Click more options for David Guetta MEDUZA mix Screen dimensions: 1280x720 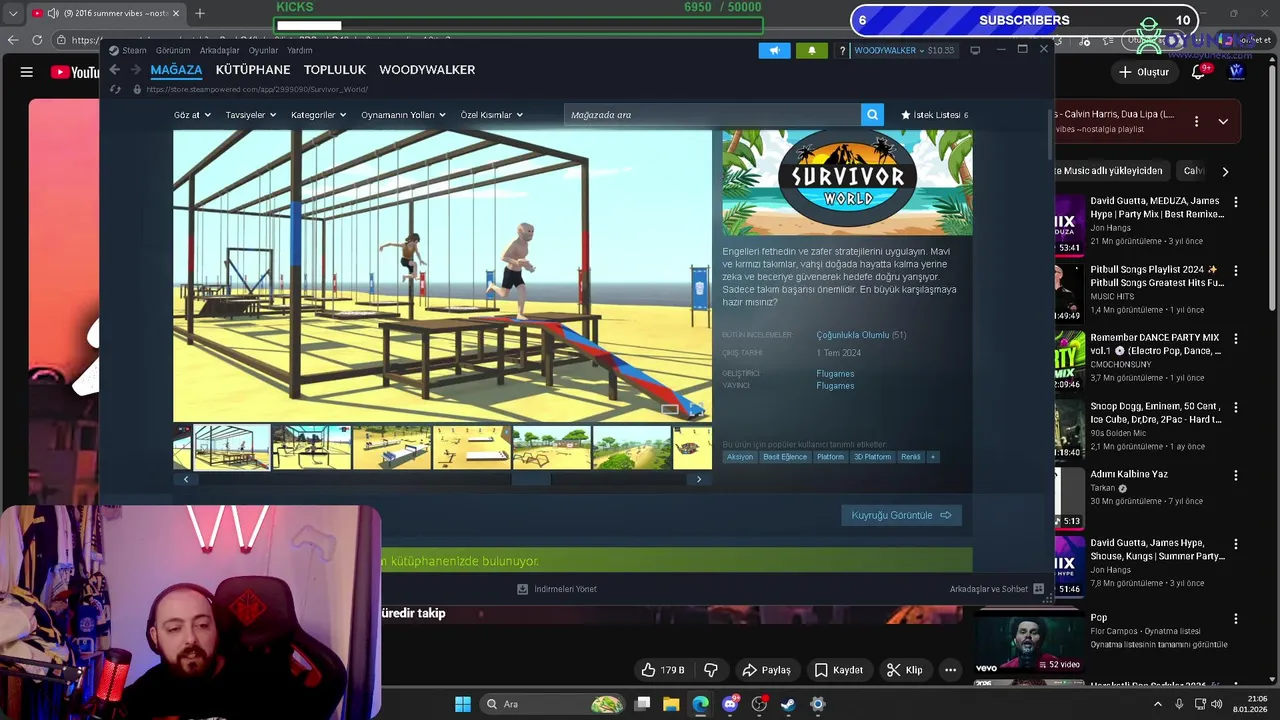1236,202
